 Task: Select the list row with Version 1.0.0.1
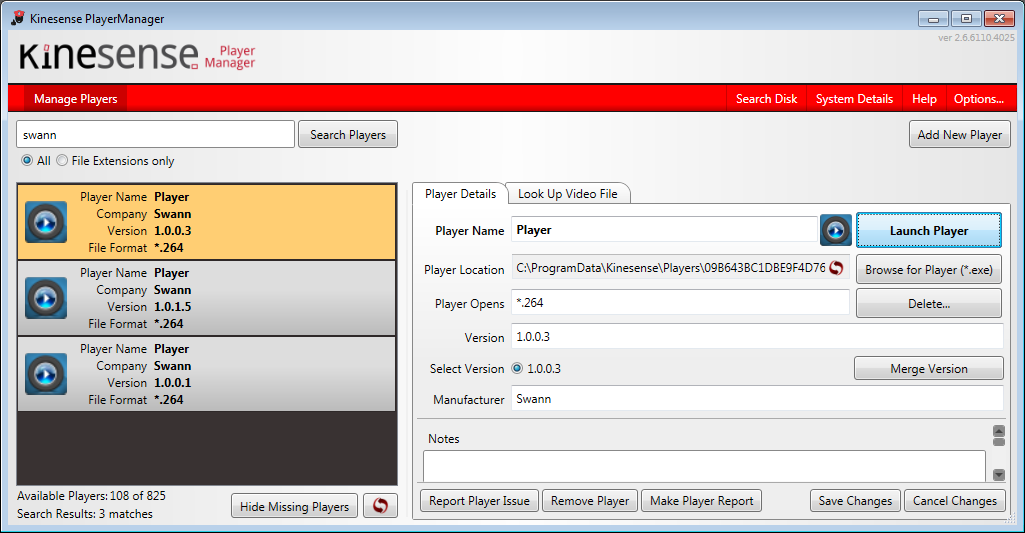click(207, 374)
